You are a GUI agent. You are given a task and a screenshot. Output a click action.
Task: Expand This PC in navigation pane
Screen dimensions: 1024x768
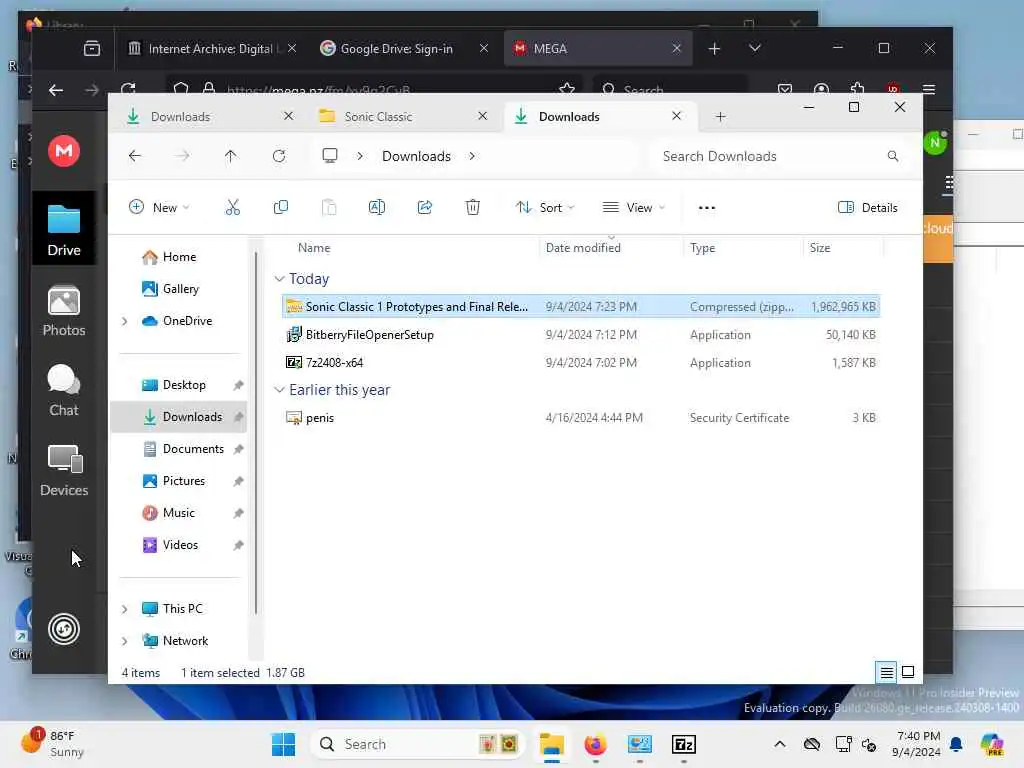coord(125,609)
